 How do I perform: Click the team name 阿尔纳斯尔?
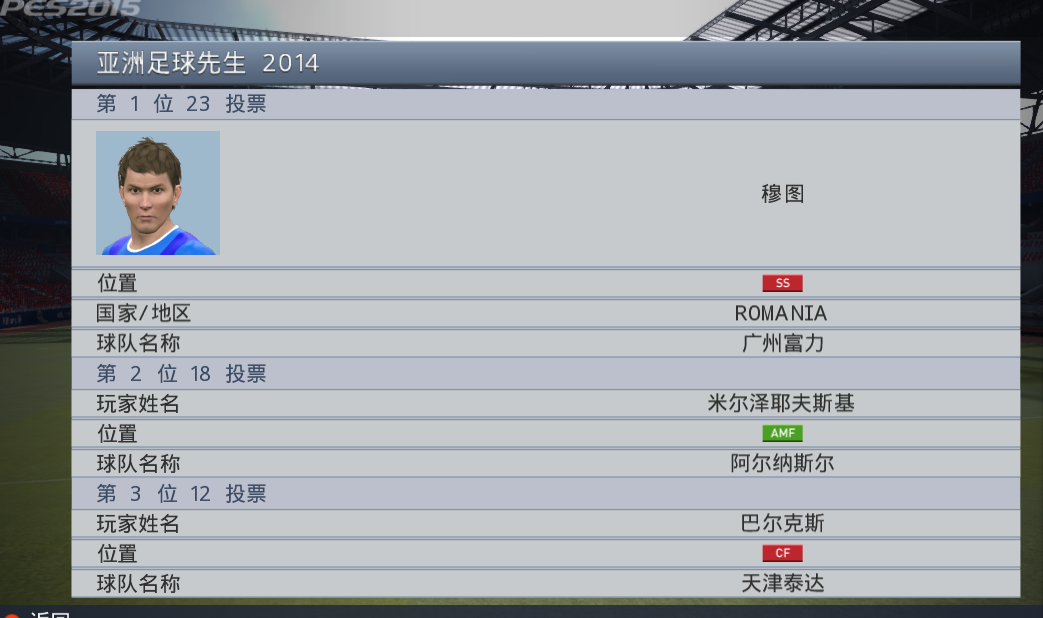(x=782, y=463)
